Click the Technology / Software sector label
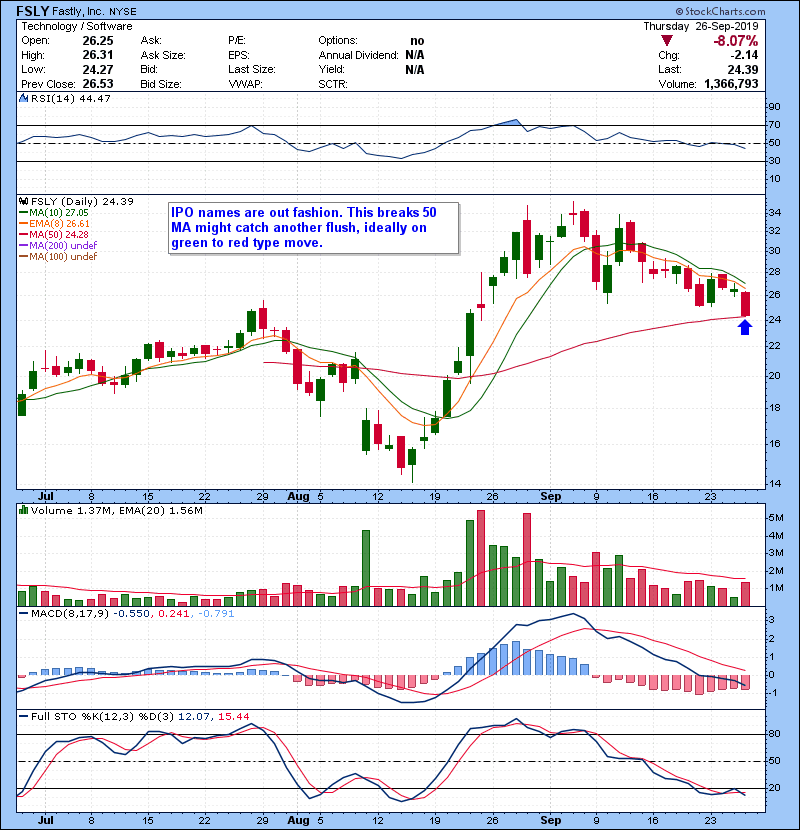This screenshot has width=800, height=830. 77,26
